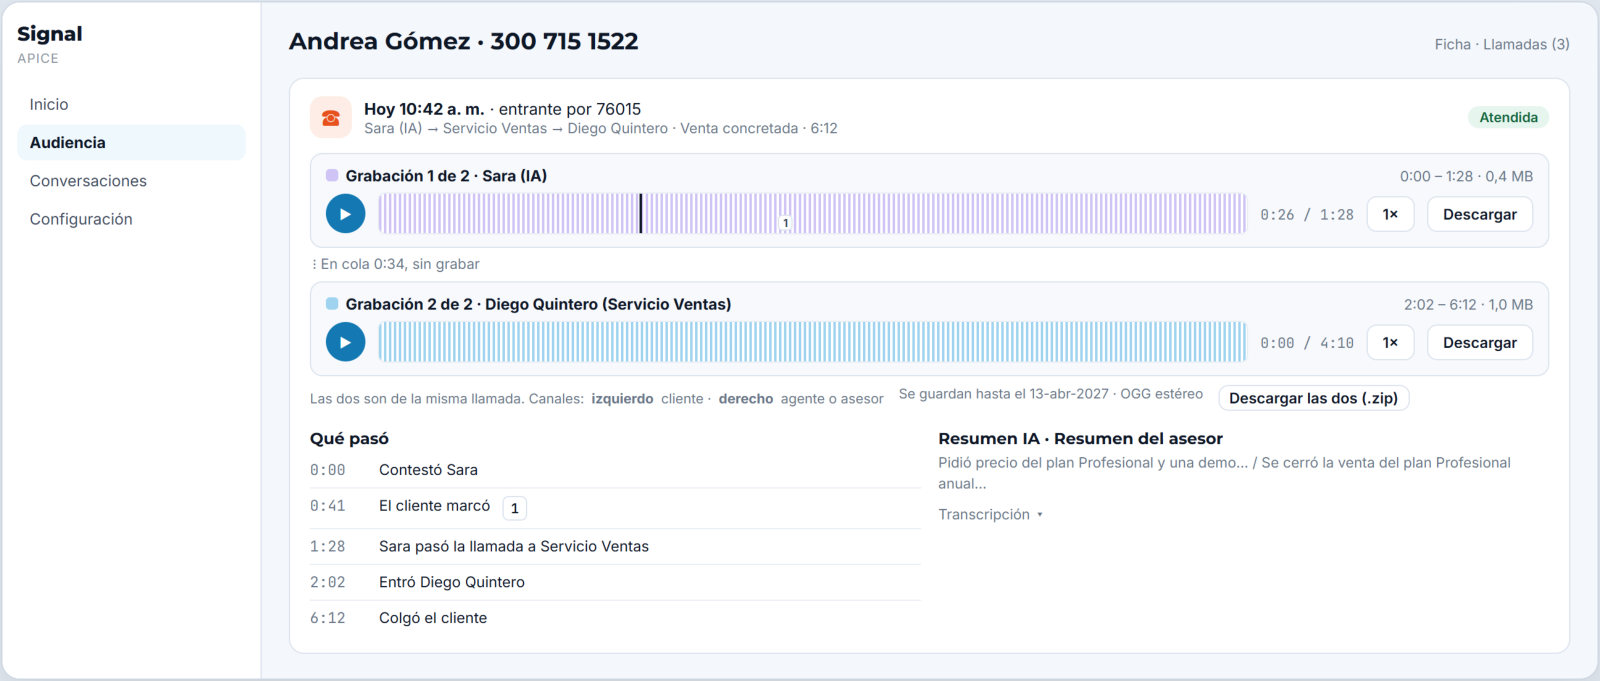The height and width of the screenshot is (681, 1600).
Task: Click the orange phone call icon
Action: coord(331,117)
